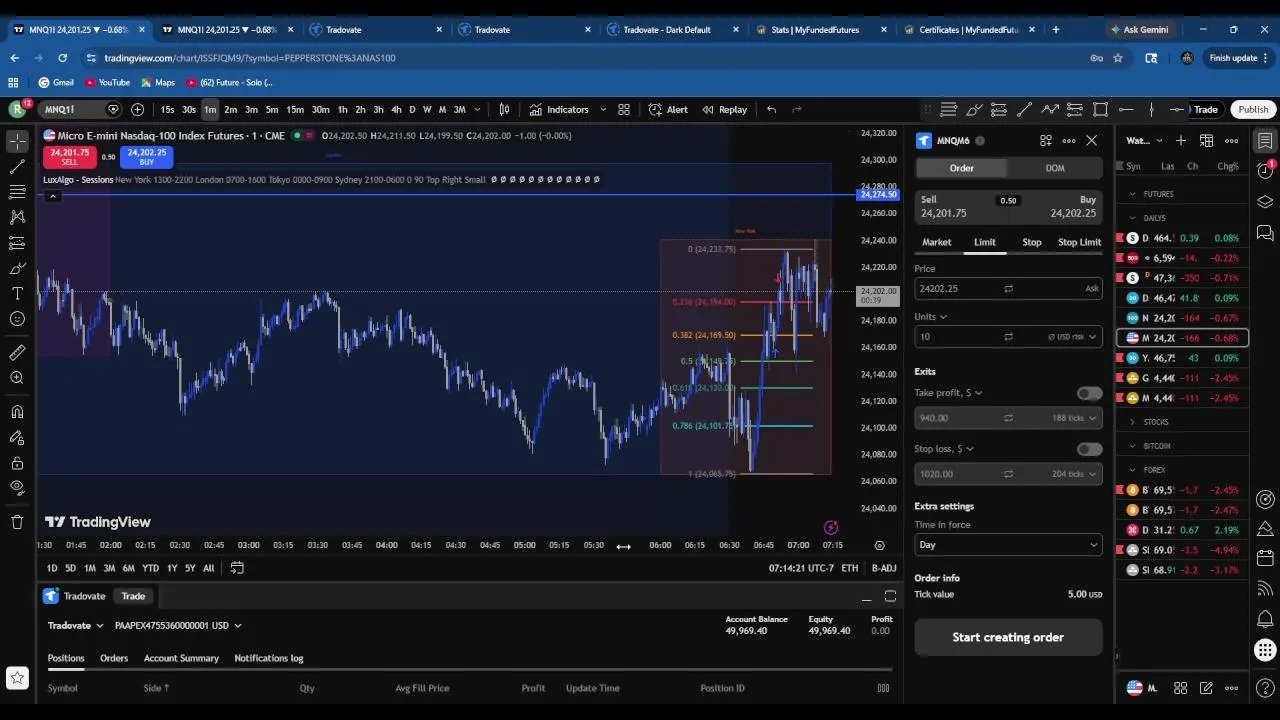Click Start creating order button
This screenshot has height=720, width=1280.
[x=1008, y=637]
